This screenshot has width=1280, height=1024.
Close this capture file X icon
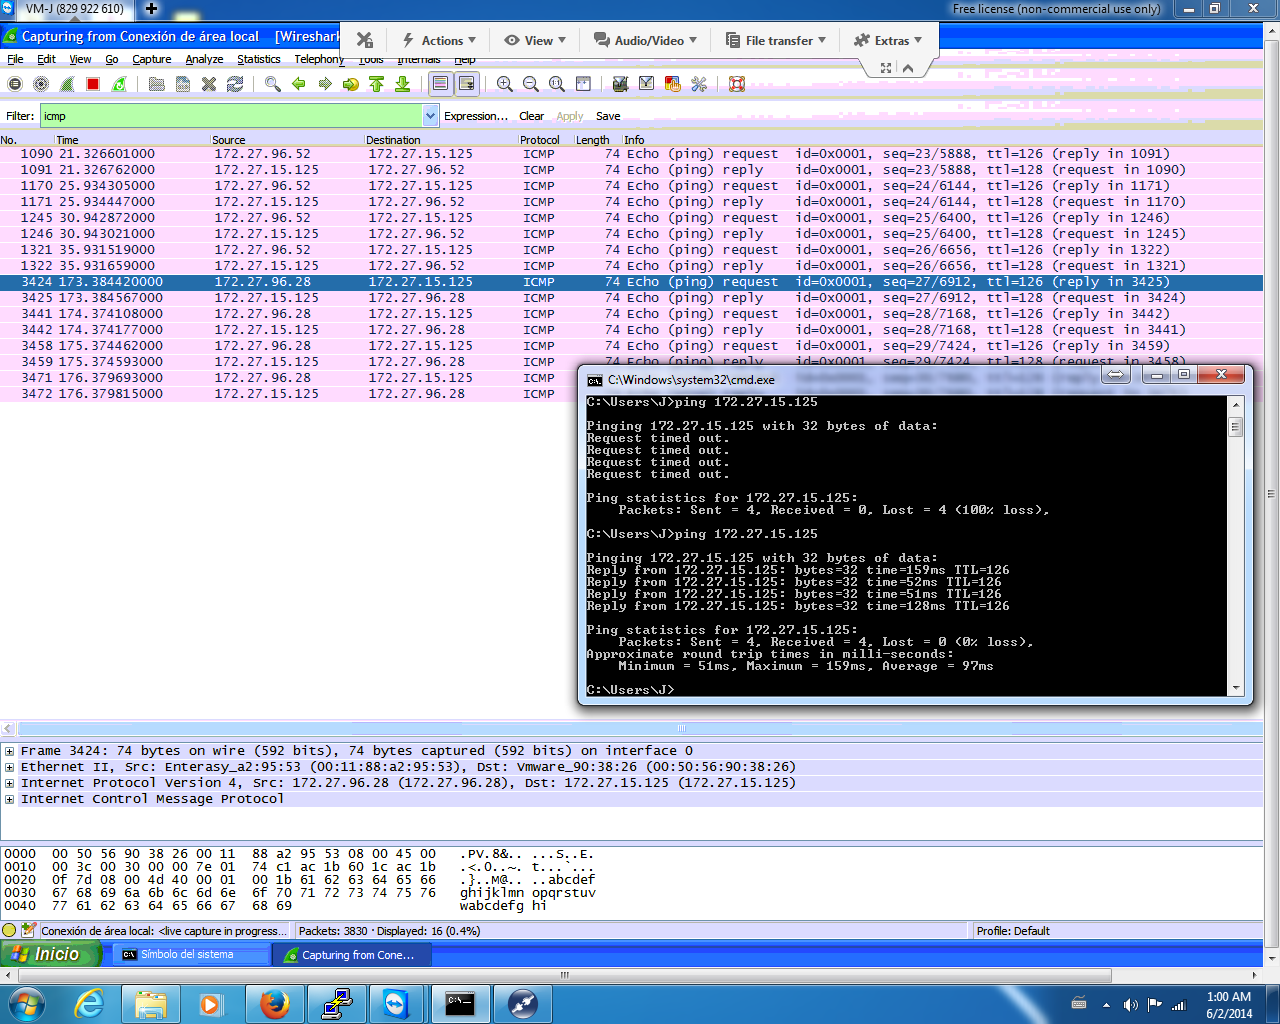(209, 84)
